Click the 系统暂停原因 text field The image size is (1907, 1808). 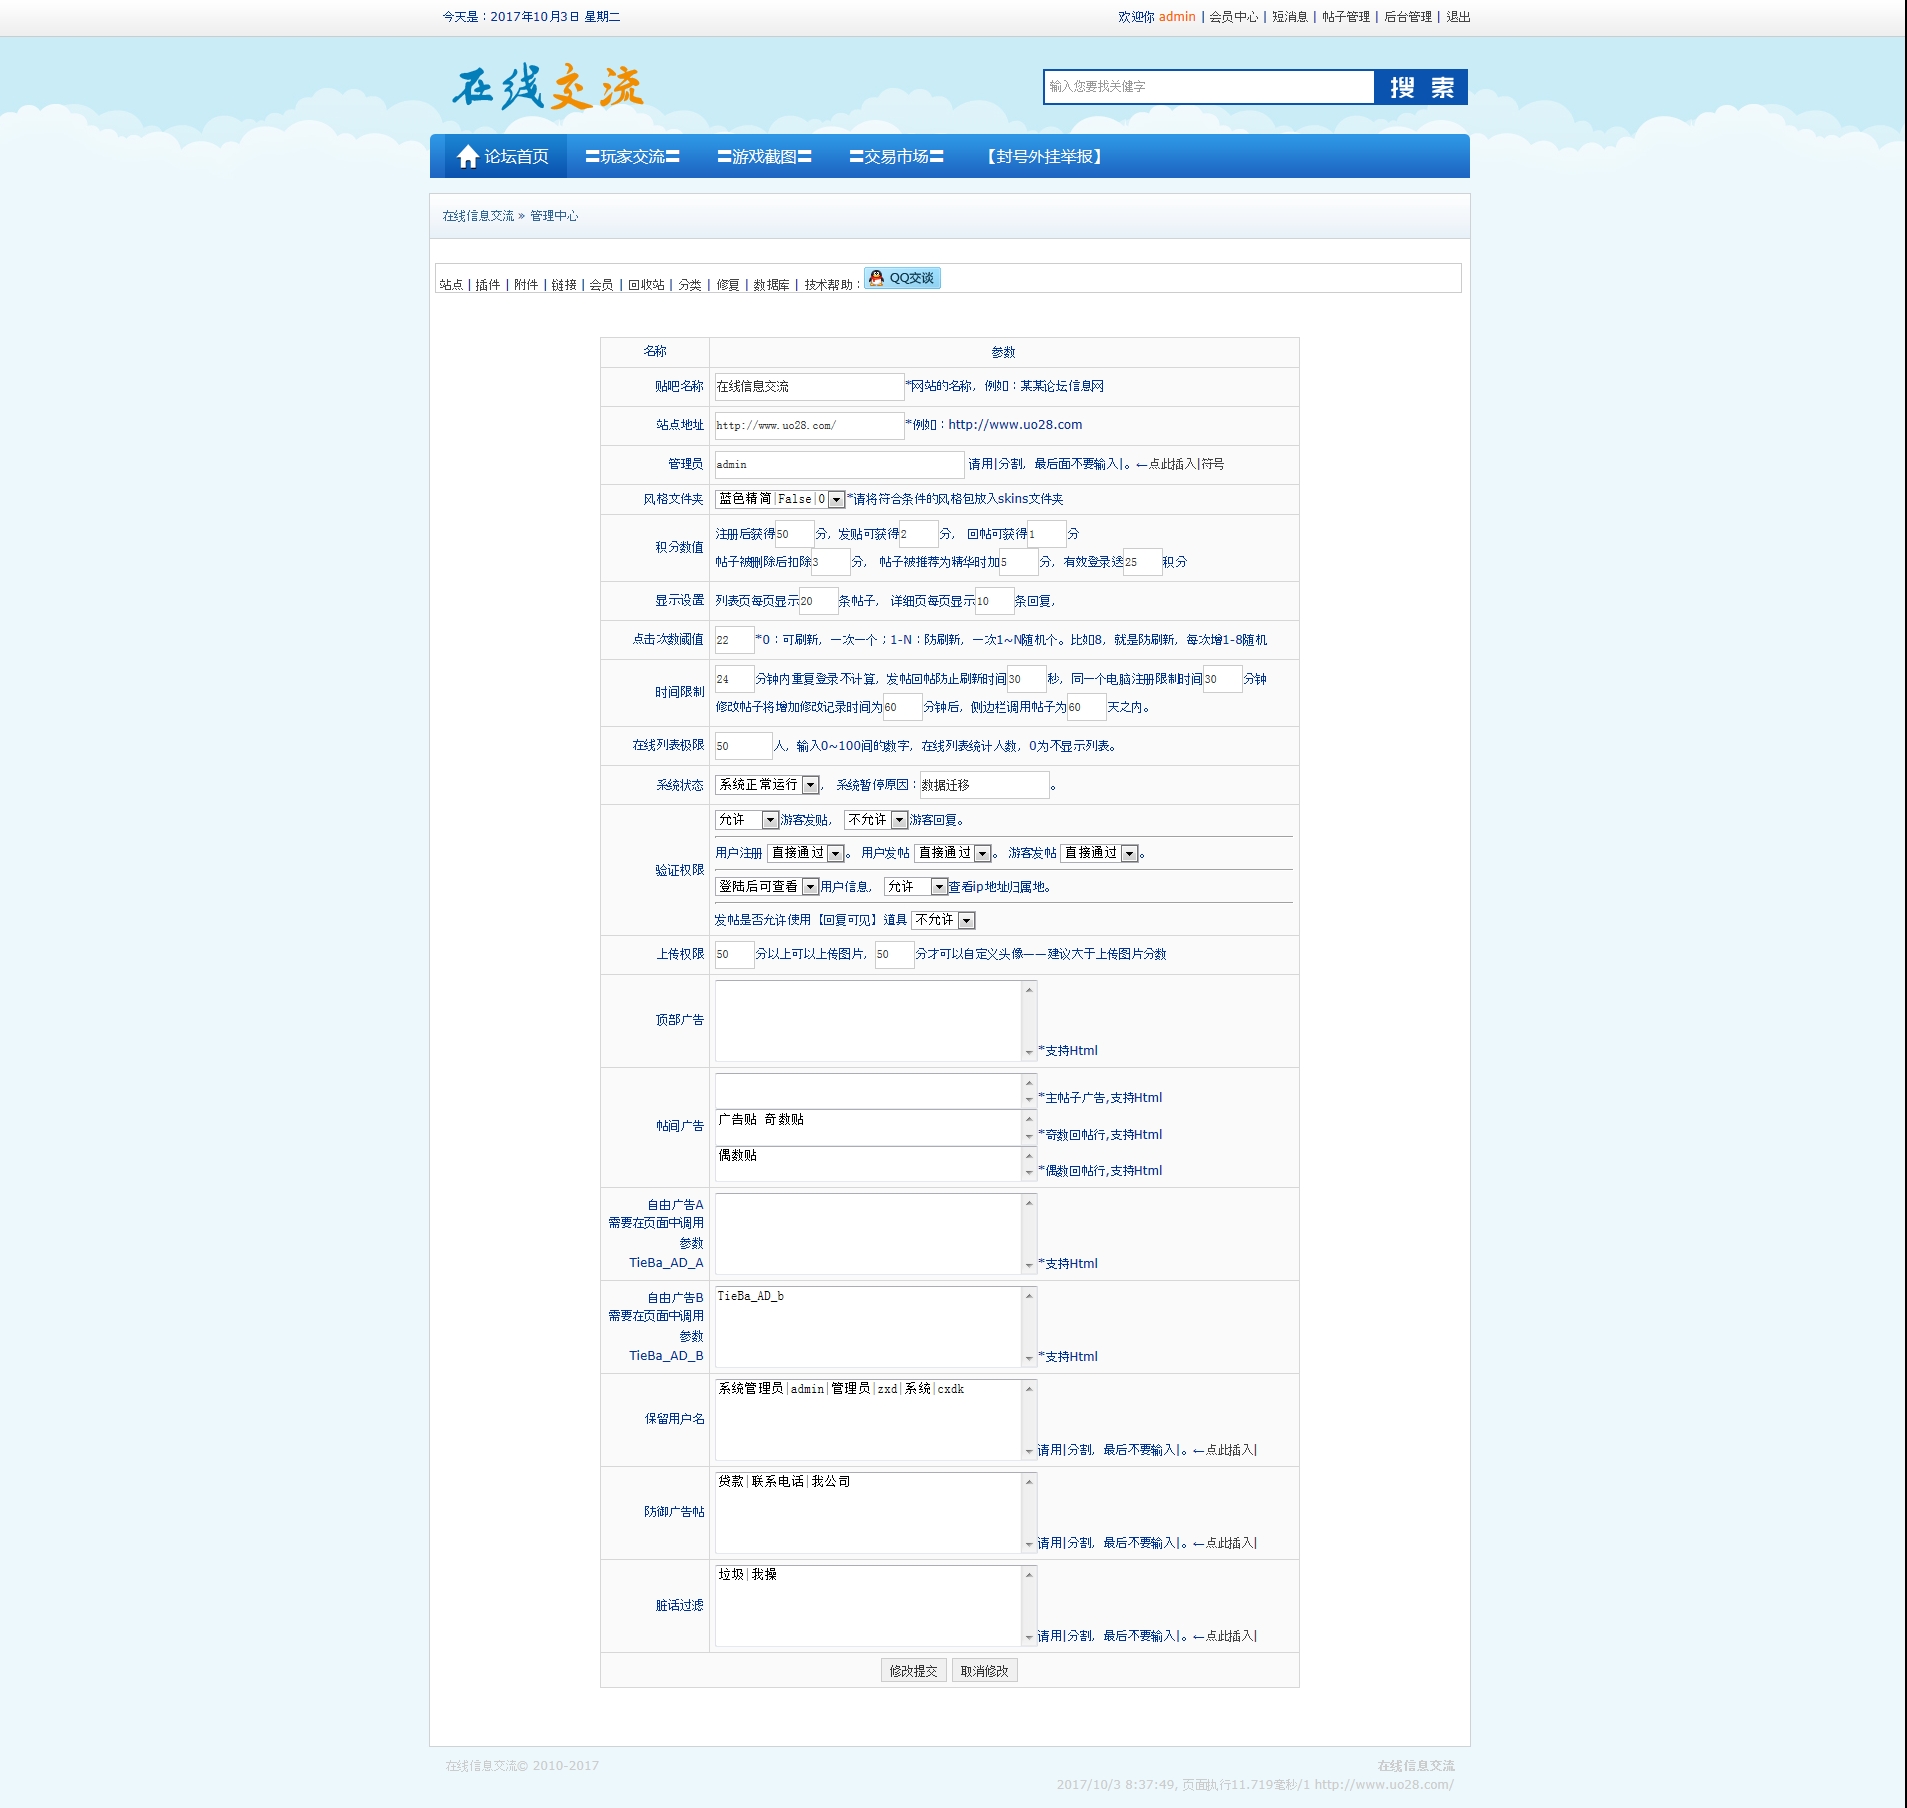984,785
